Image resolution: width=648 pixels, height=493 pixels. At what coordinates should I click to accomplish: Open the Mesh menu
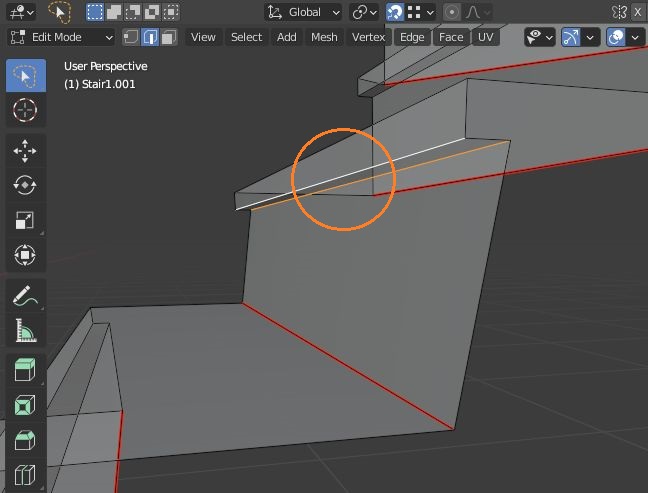(324, 37)
